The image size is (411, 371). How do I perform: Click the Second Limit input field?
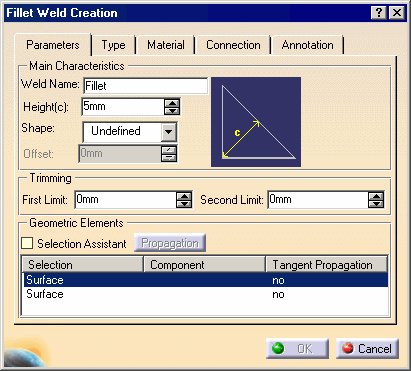(x=318, y=200)
